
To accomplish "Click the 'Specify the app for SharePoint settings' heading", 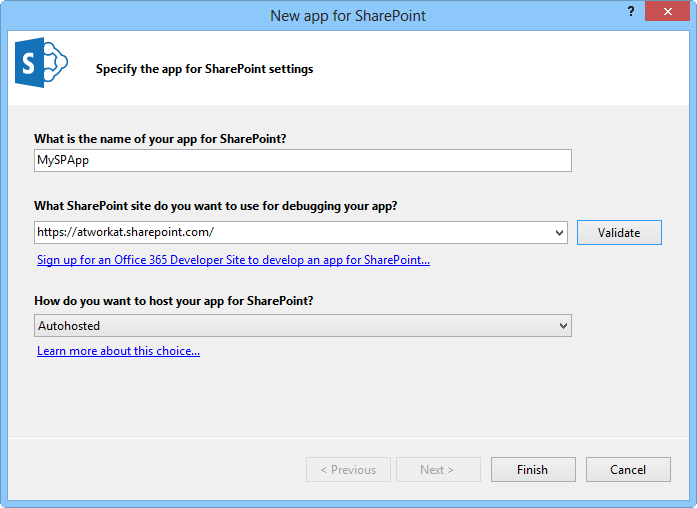I will pos(204,70).
